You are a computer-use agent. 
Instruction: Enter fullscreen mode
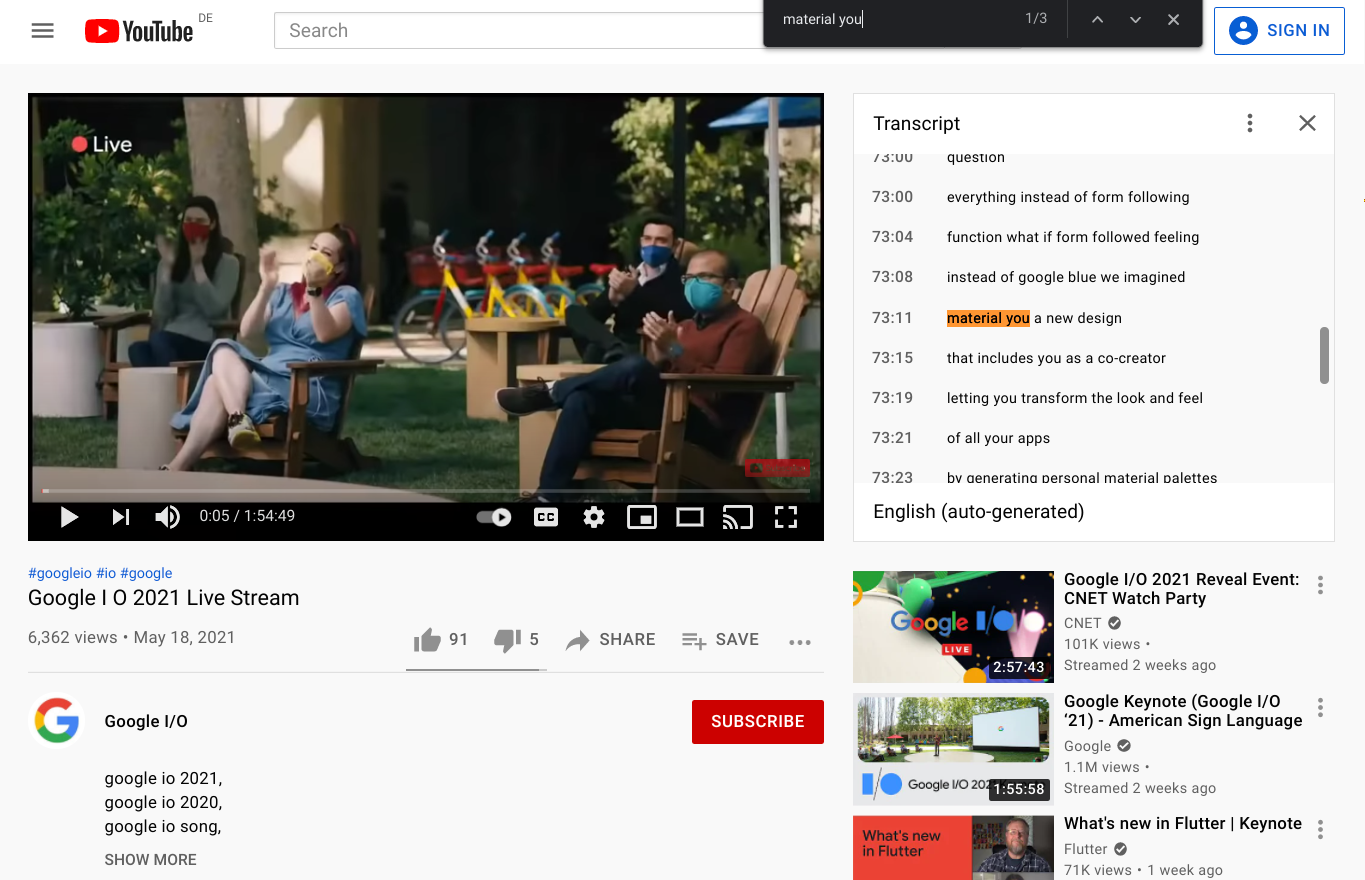786,517
